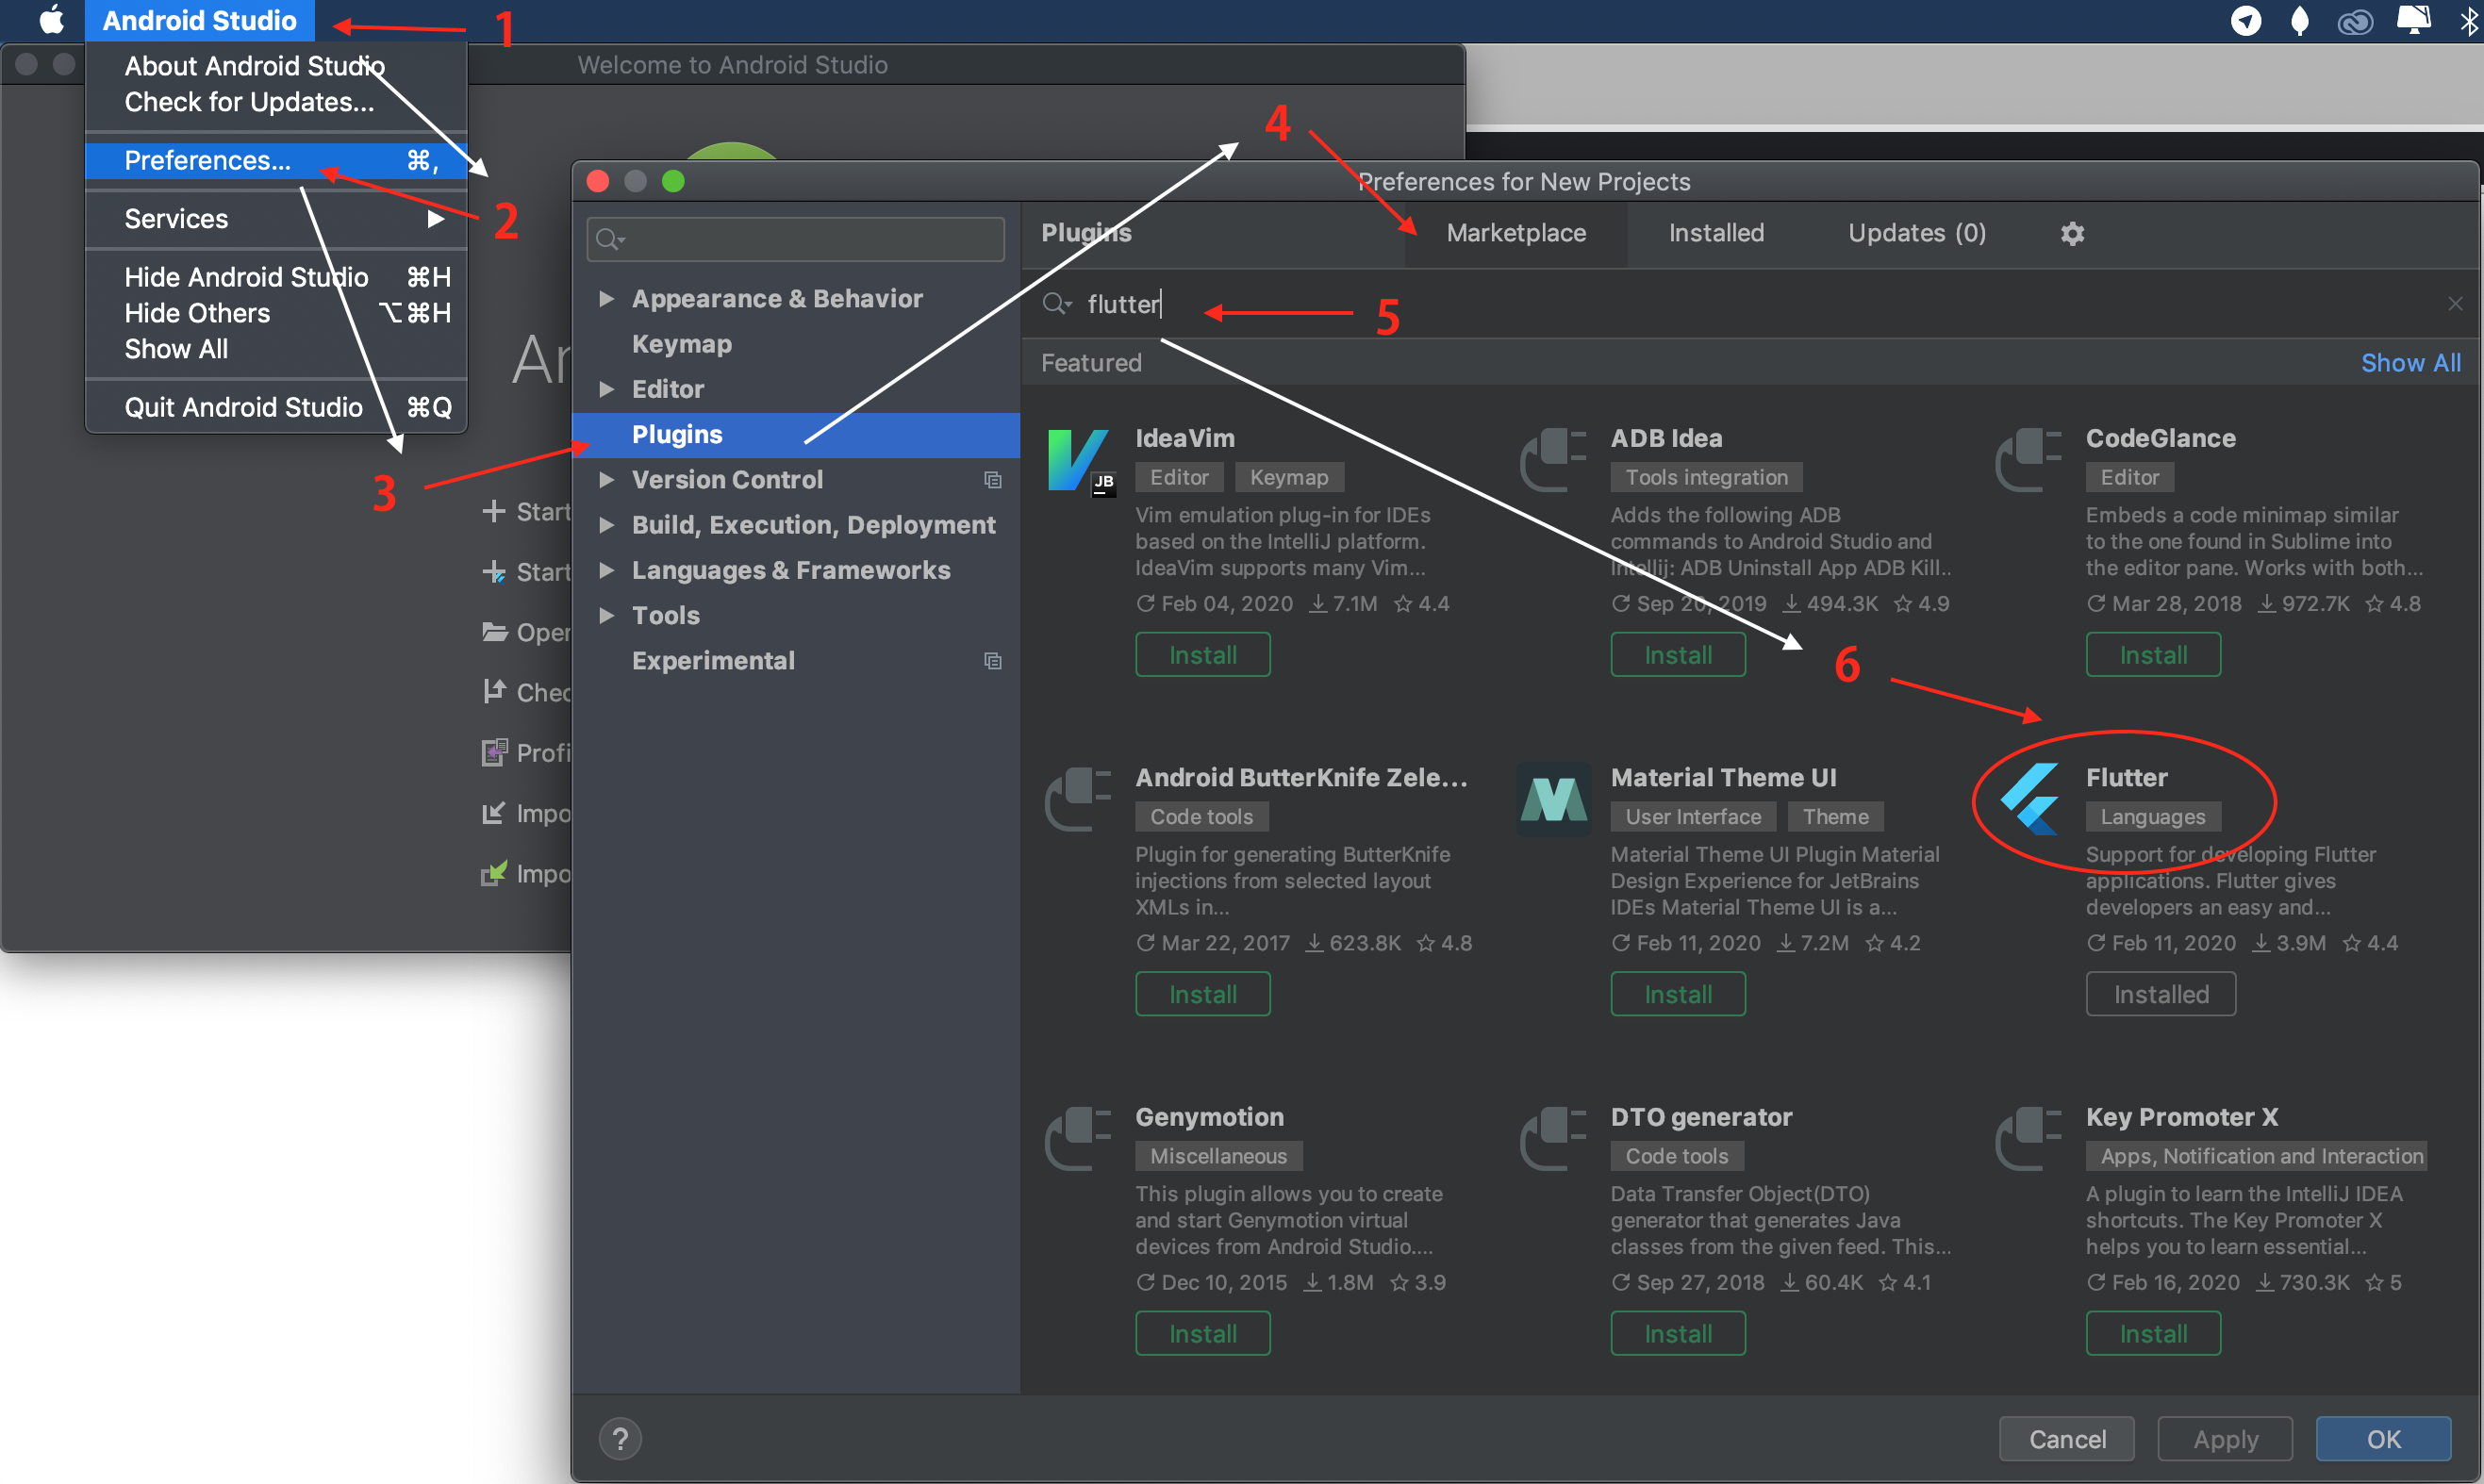The width and height of the screenshot is (2484, 1484).
Task: Click the Genymotion plugin icon
Action: pos(1078,1138)
